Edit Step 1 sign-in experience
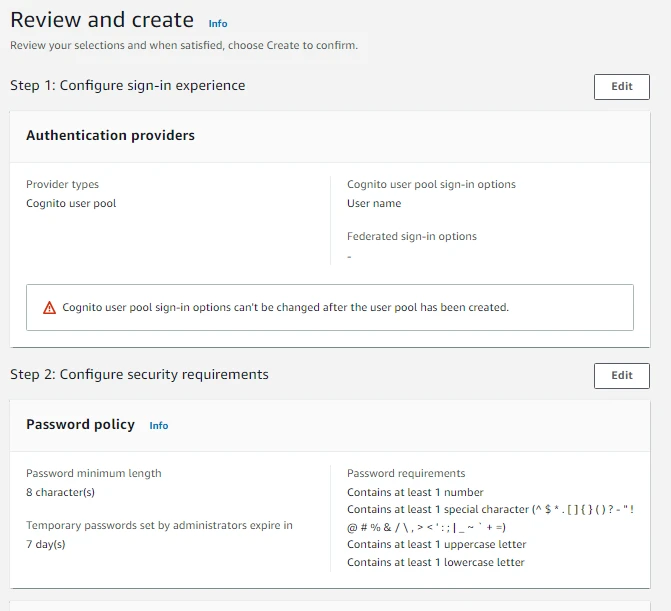Screen dimensions: 671x611 621,86
